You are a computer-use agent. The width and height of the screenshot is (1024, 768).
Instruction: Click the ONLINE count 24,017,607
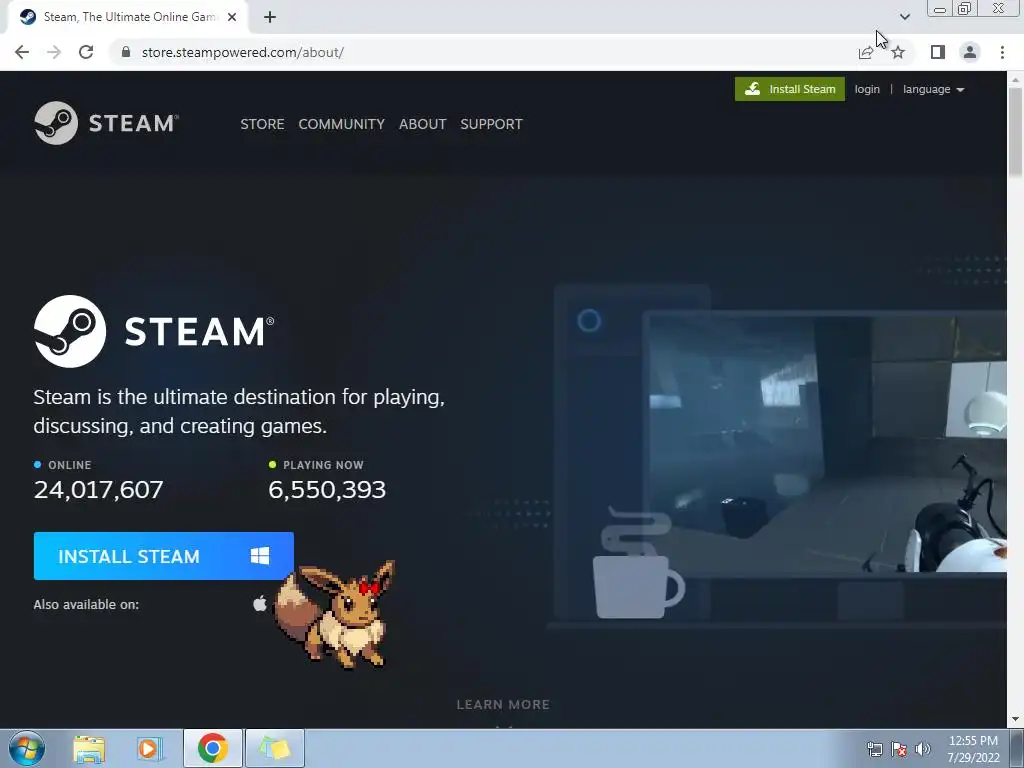pyautogui.click(x=99, y=489)
